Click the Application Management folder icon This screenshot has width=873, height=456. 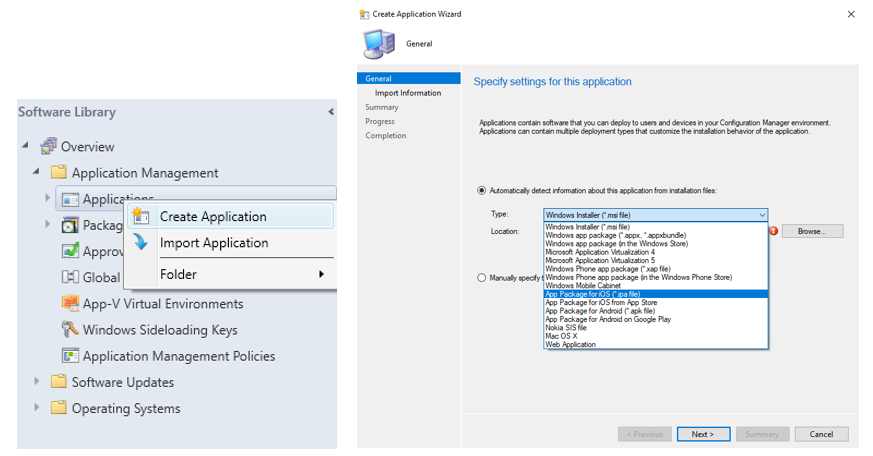tap(59, 173)
